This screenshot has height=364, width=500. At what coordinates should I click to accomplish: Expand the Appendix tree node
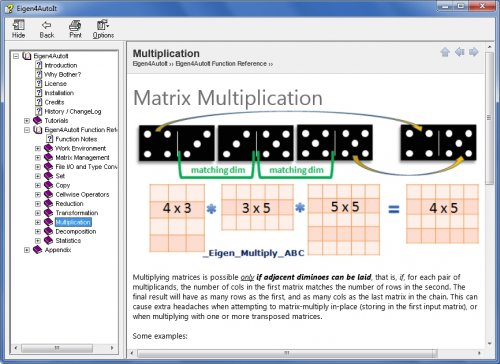27,250
